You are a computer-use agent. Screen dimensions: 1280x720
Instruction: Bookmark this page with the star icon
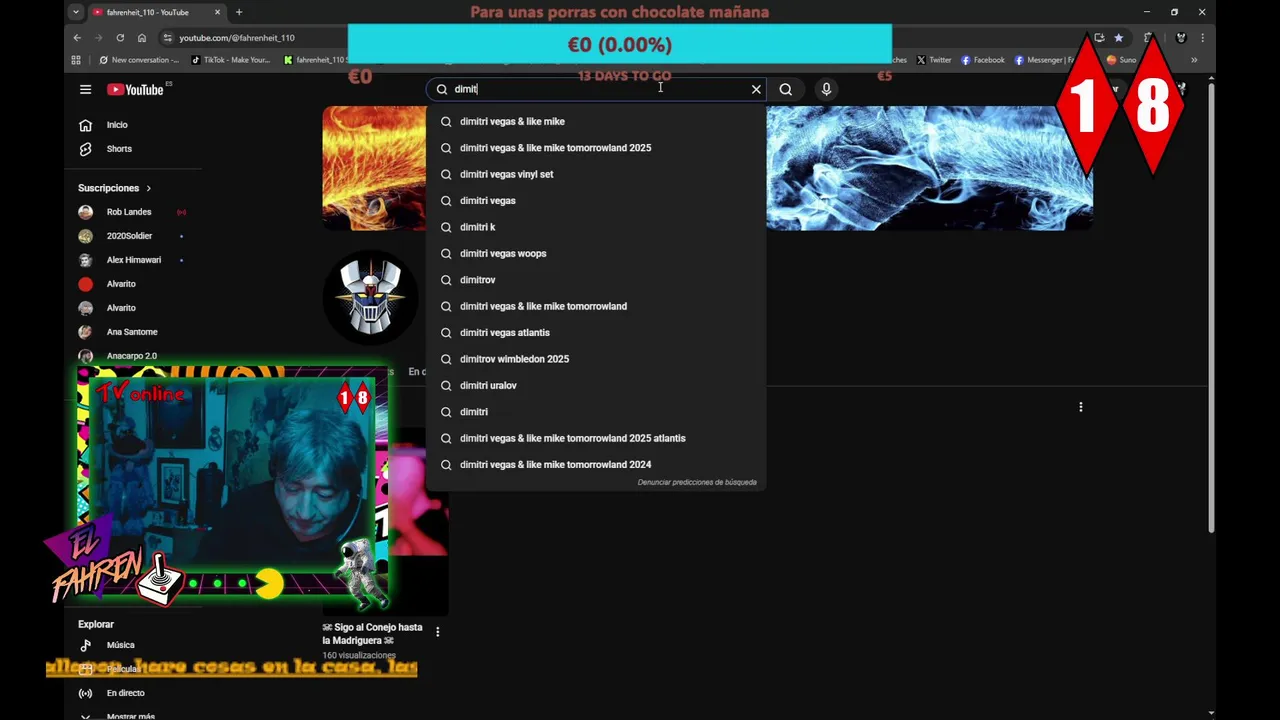1119,38
